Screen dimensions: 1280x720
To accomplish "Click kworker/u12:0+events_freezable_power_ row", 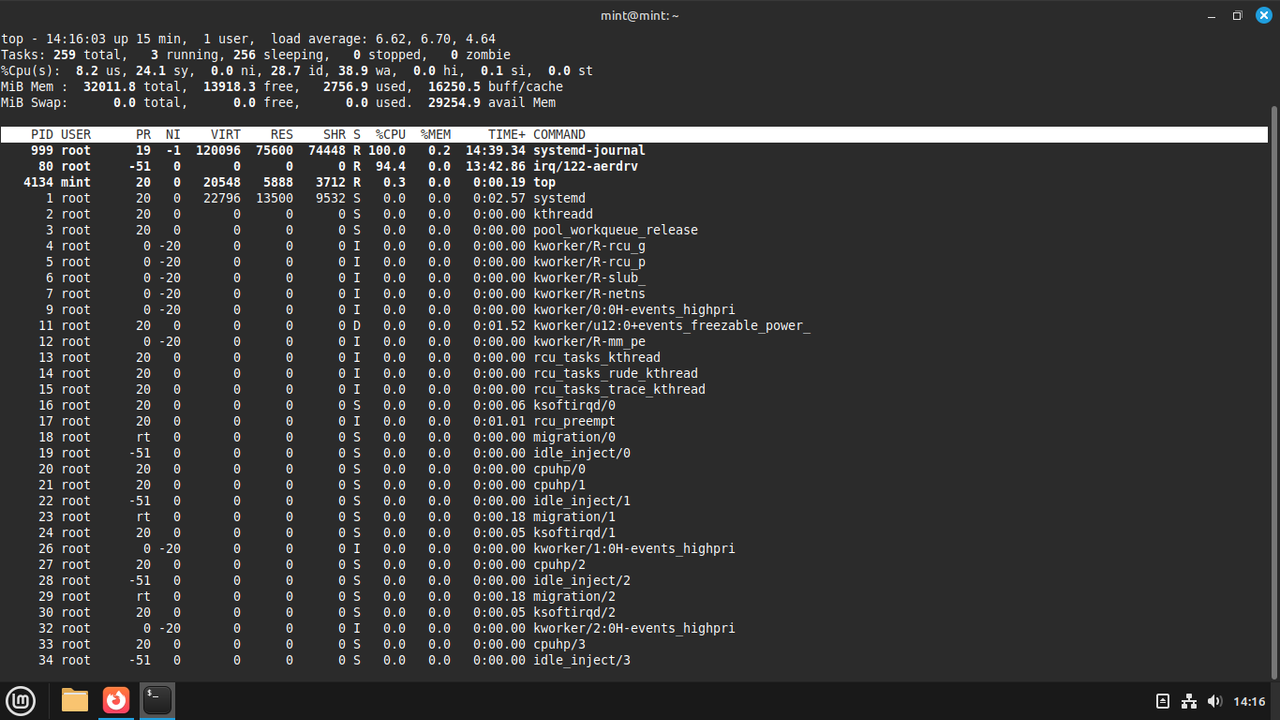I will coord(634,325).
